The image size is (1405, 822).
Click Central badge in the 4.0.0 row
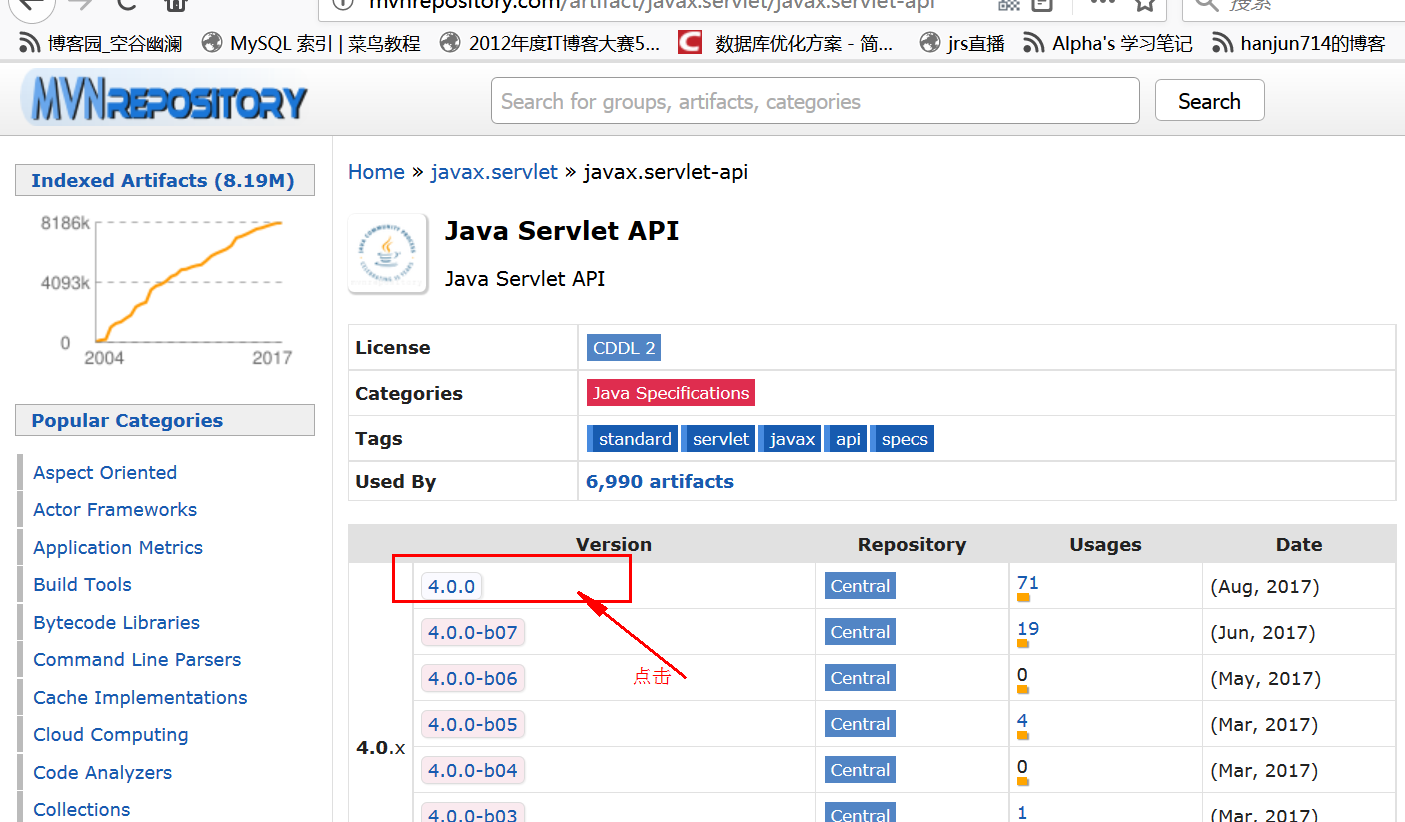[x=860, y=586]
